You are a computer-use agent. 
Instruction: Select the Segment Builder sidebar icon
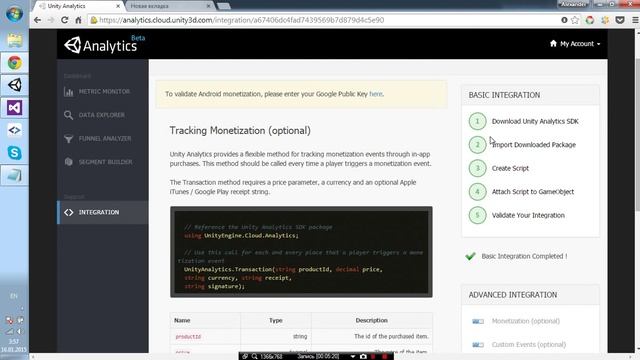click(x=69, y=162)
